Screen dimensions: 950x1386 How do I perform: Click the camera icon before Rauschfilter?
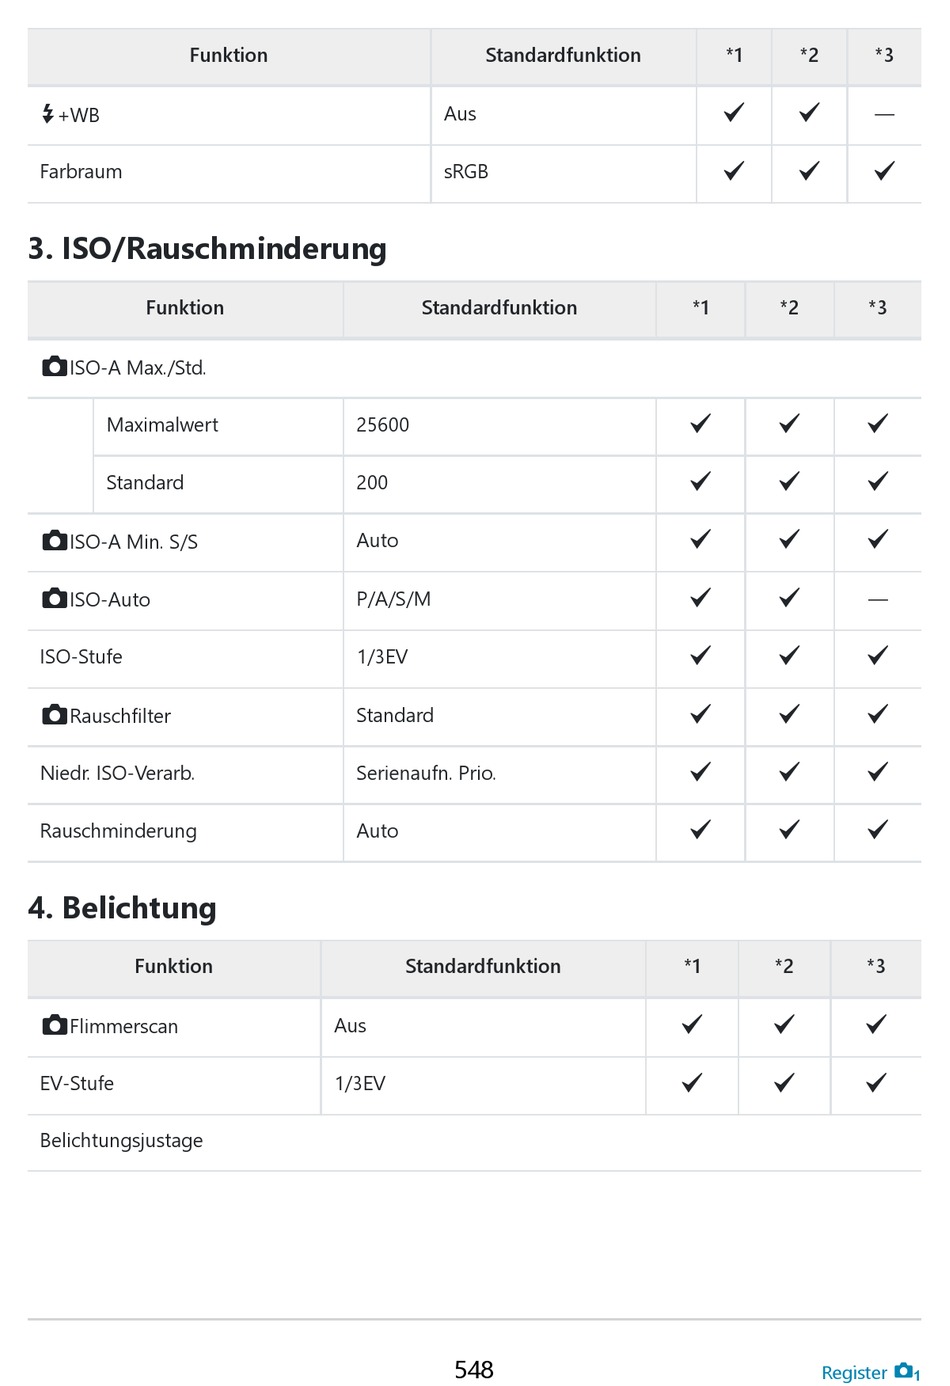tap(54, 715)
